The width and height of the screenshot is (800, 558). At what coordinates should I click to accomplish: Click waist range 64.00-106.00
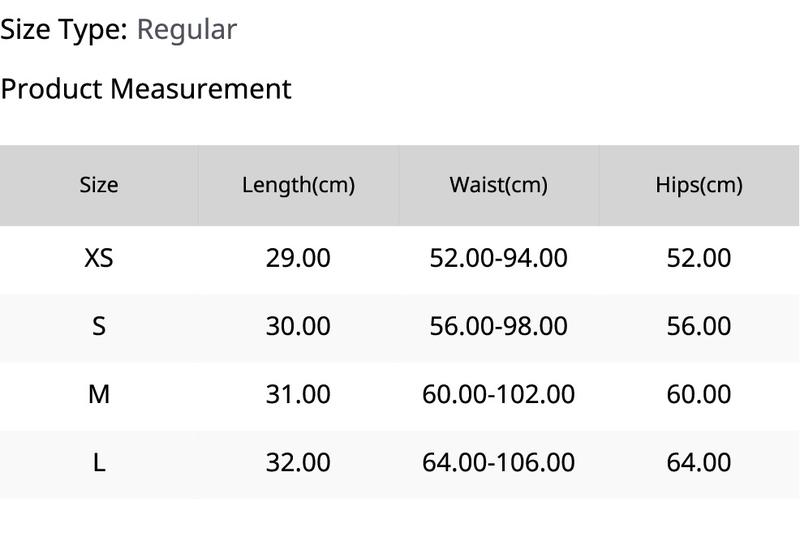[498, 463]
